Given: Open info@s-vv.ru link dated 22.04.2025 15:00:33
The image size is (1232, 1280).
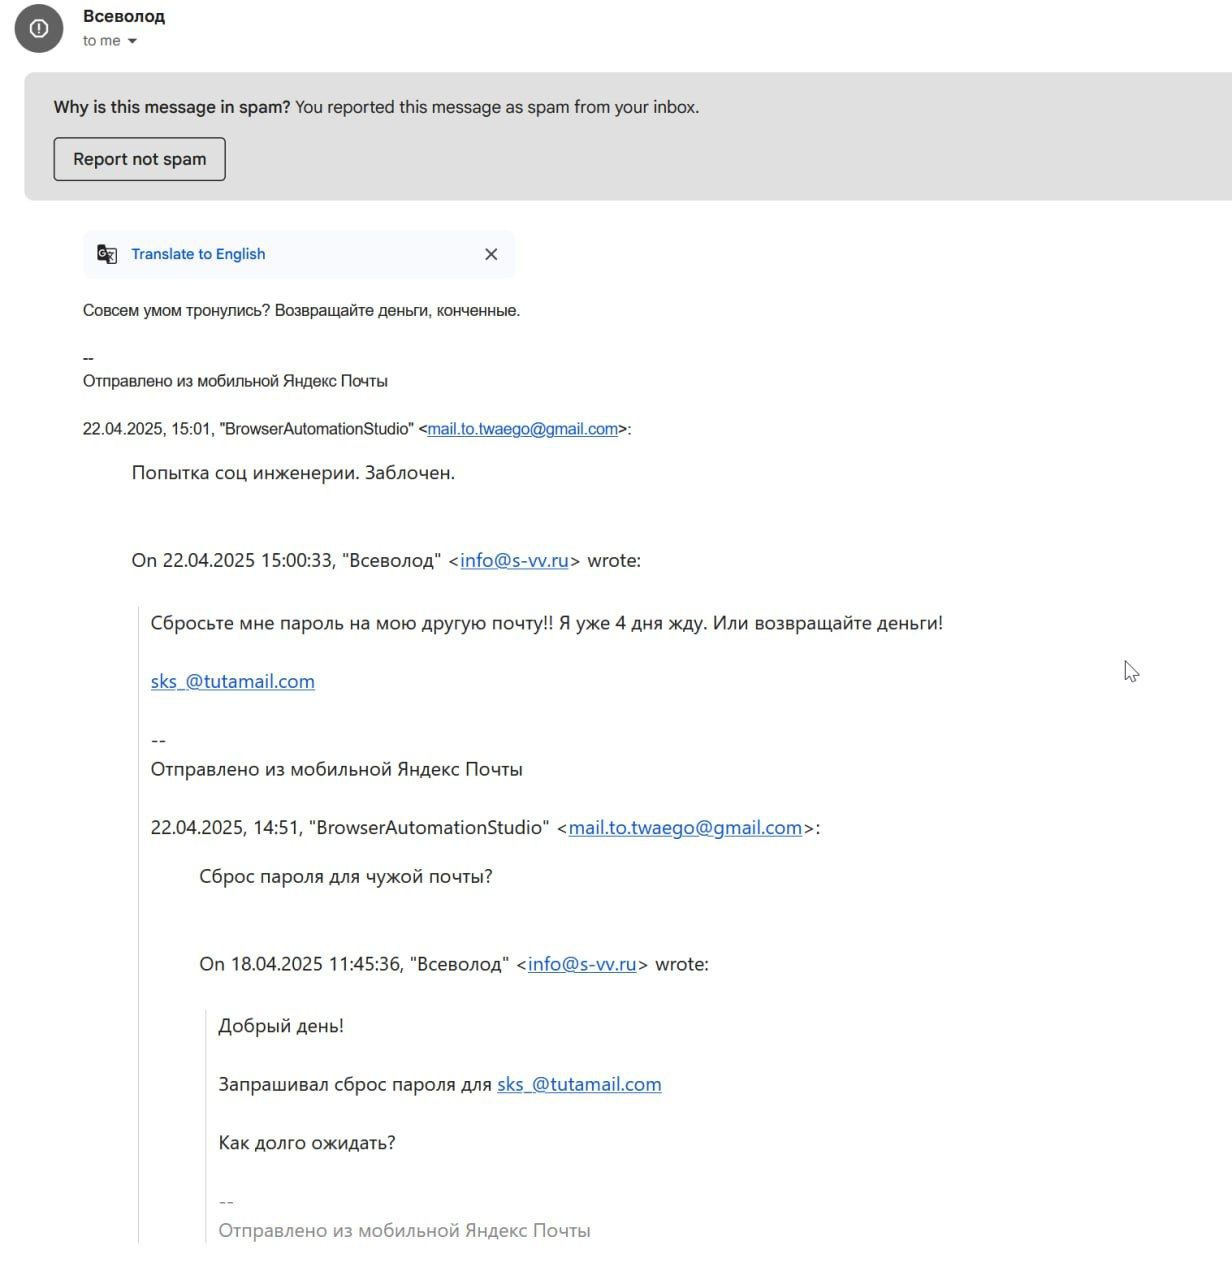Looking at the screenshot, I should pyautogui.click(x=514, y=560).
